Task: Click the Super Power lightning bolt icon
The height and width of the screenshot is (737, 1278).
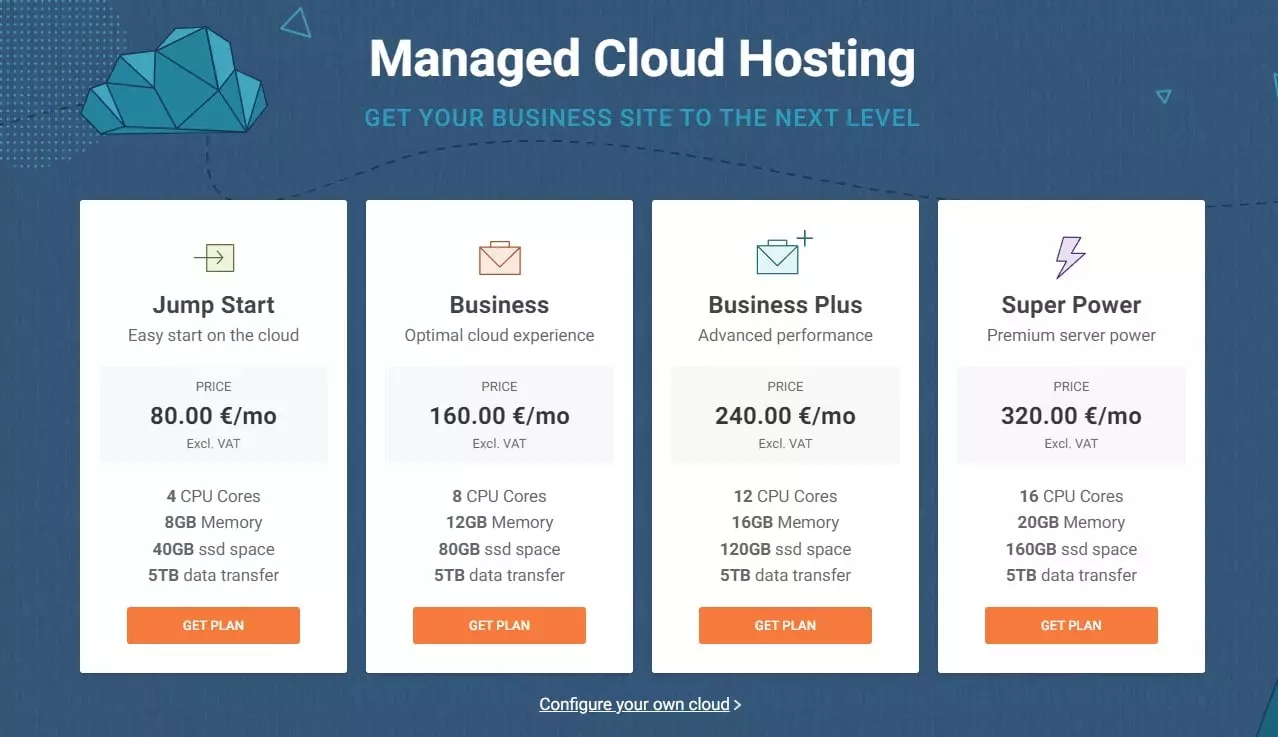Action: 1070,257
